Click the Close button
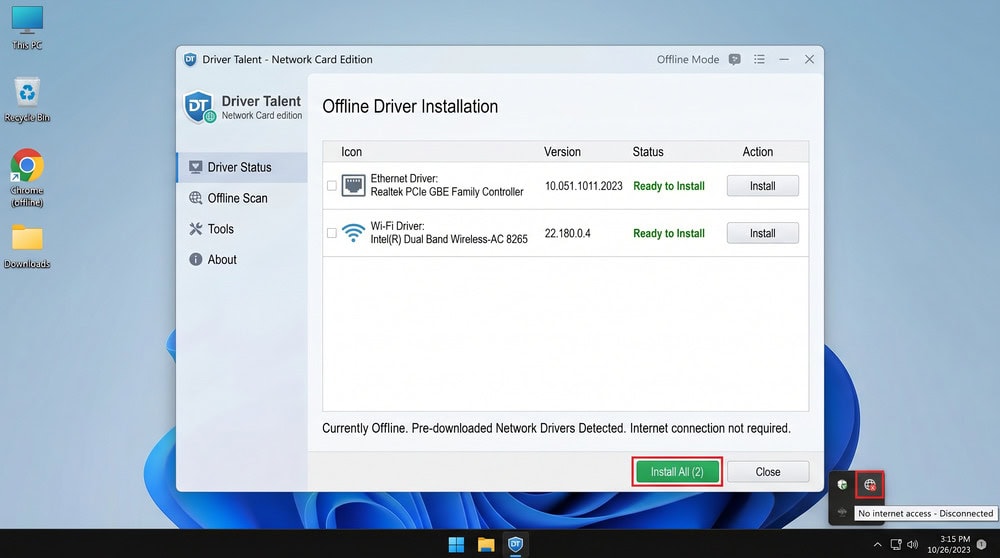 768,471
